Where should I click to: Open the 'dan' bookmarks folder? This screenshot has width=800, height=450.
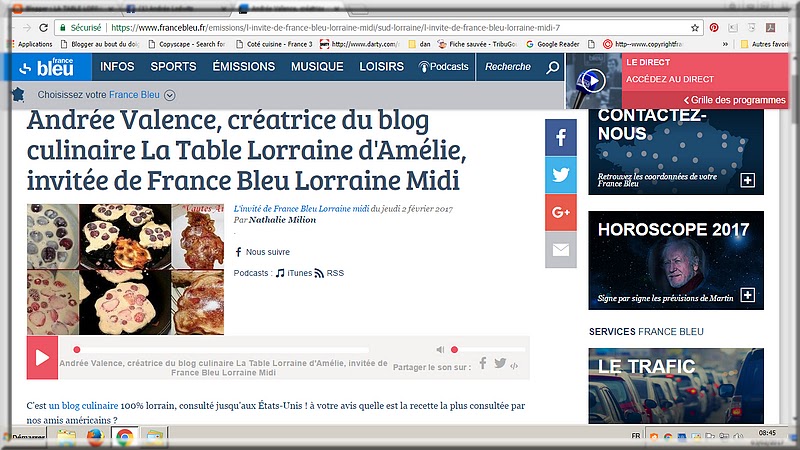pyautogui.click(x=419, y=44)
